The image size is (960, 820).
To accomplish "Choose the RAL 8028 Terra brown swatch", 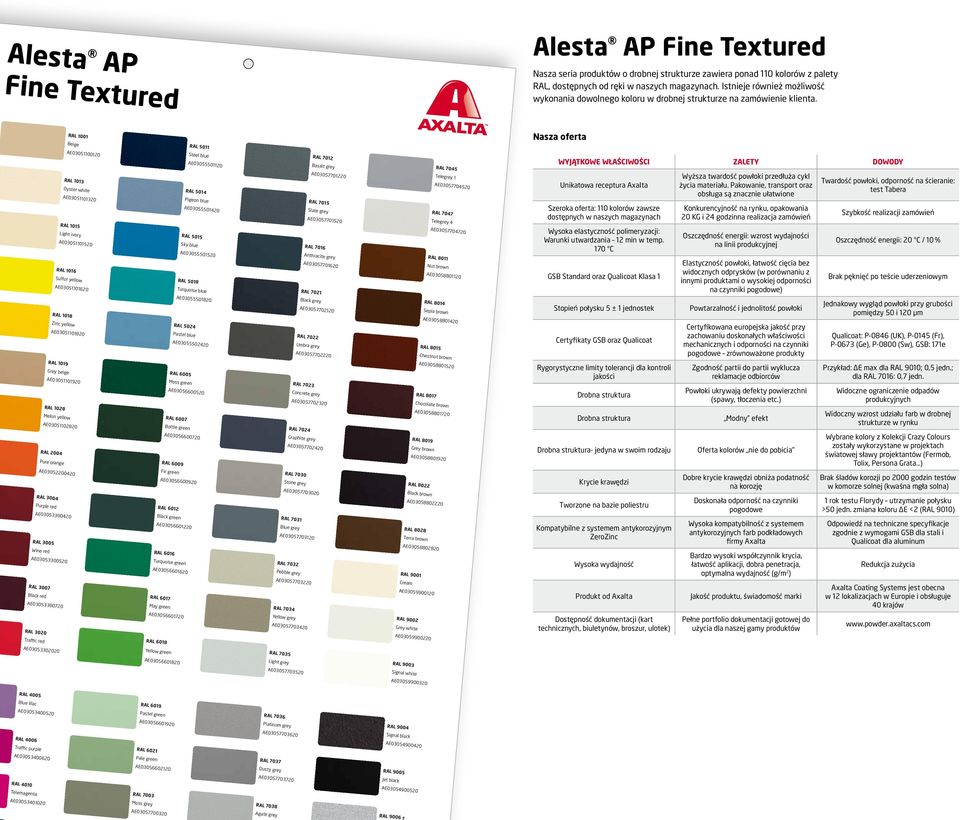I will [369, 535].
